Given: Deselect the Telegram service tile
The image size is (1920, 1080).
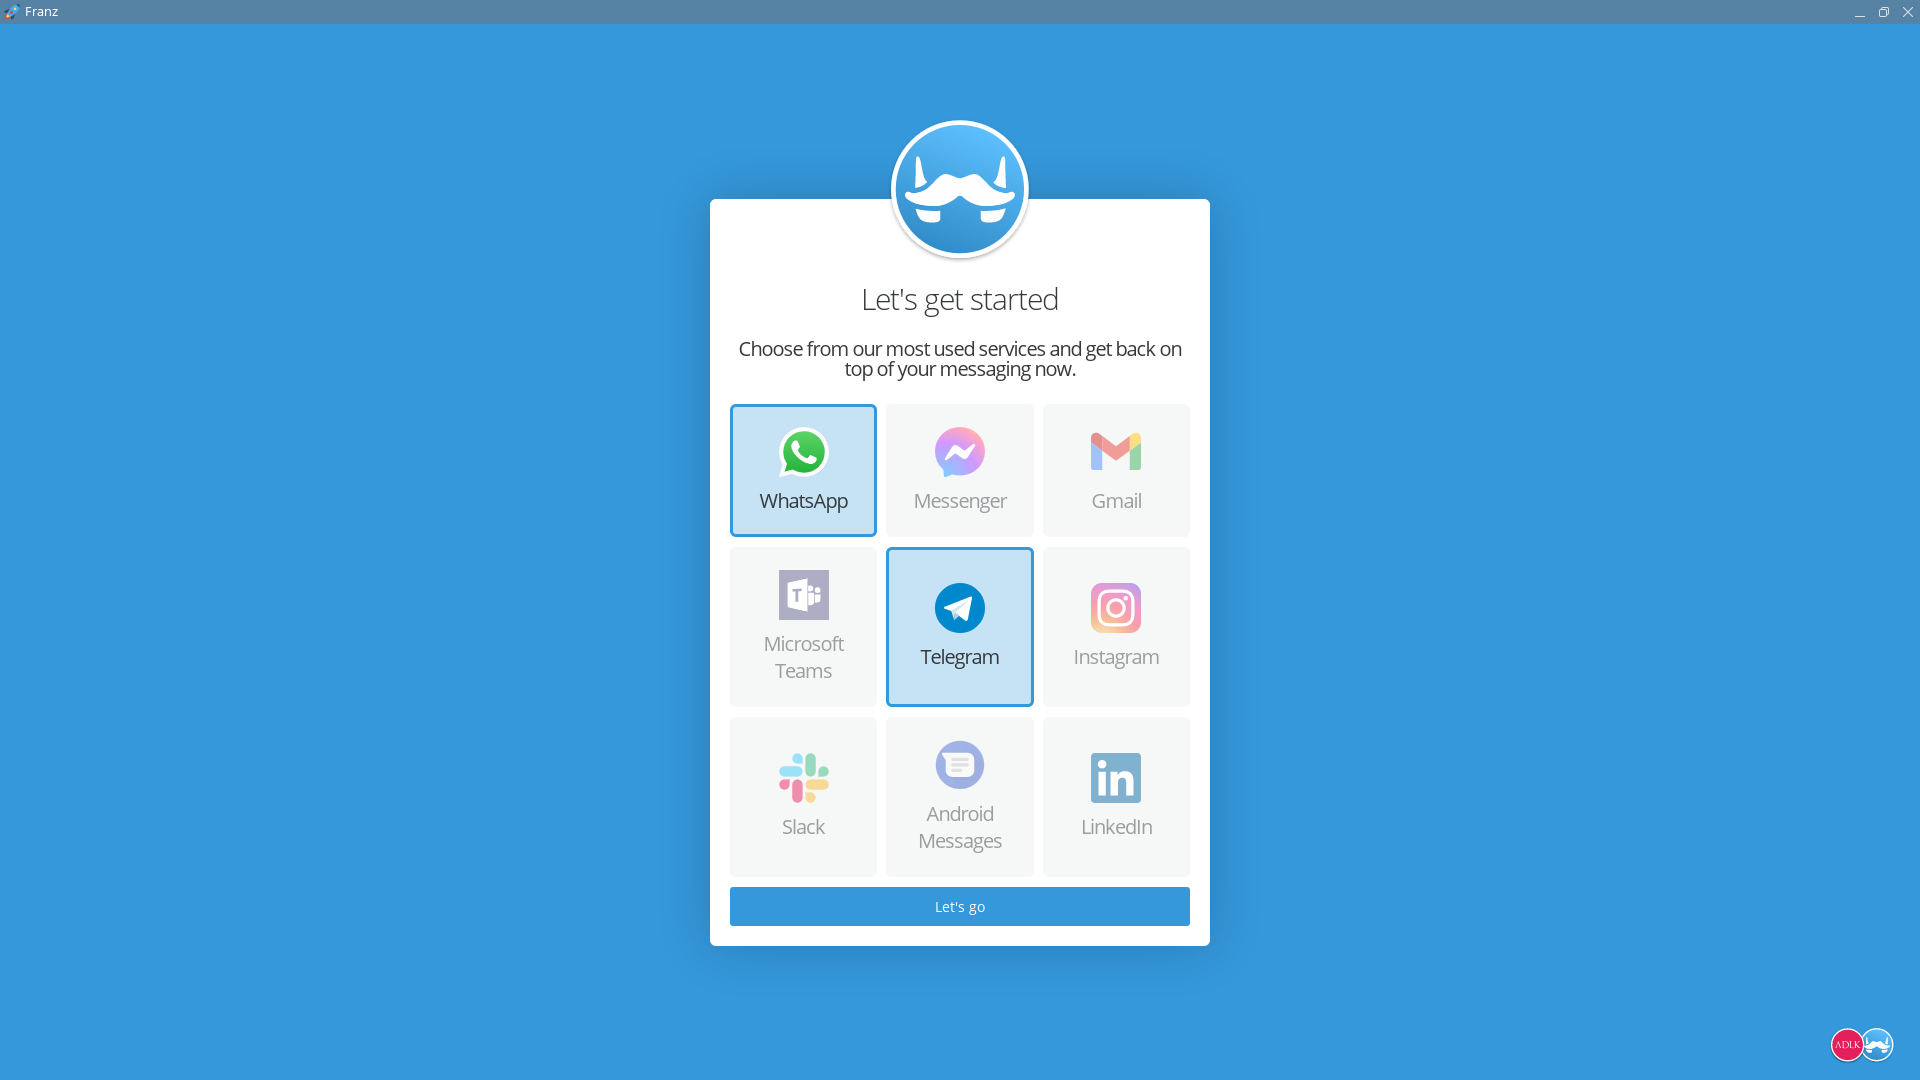Looking at the screenshot, I should (x=960, y=627).
